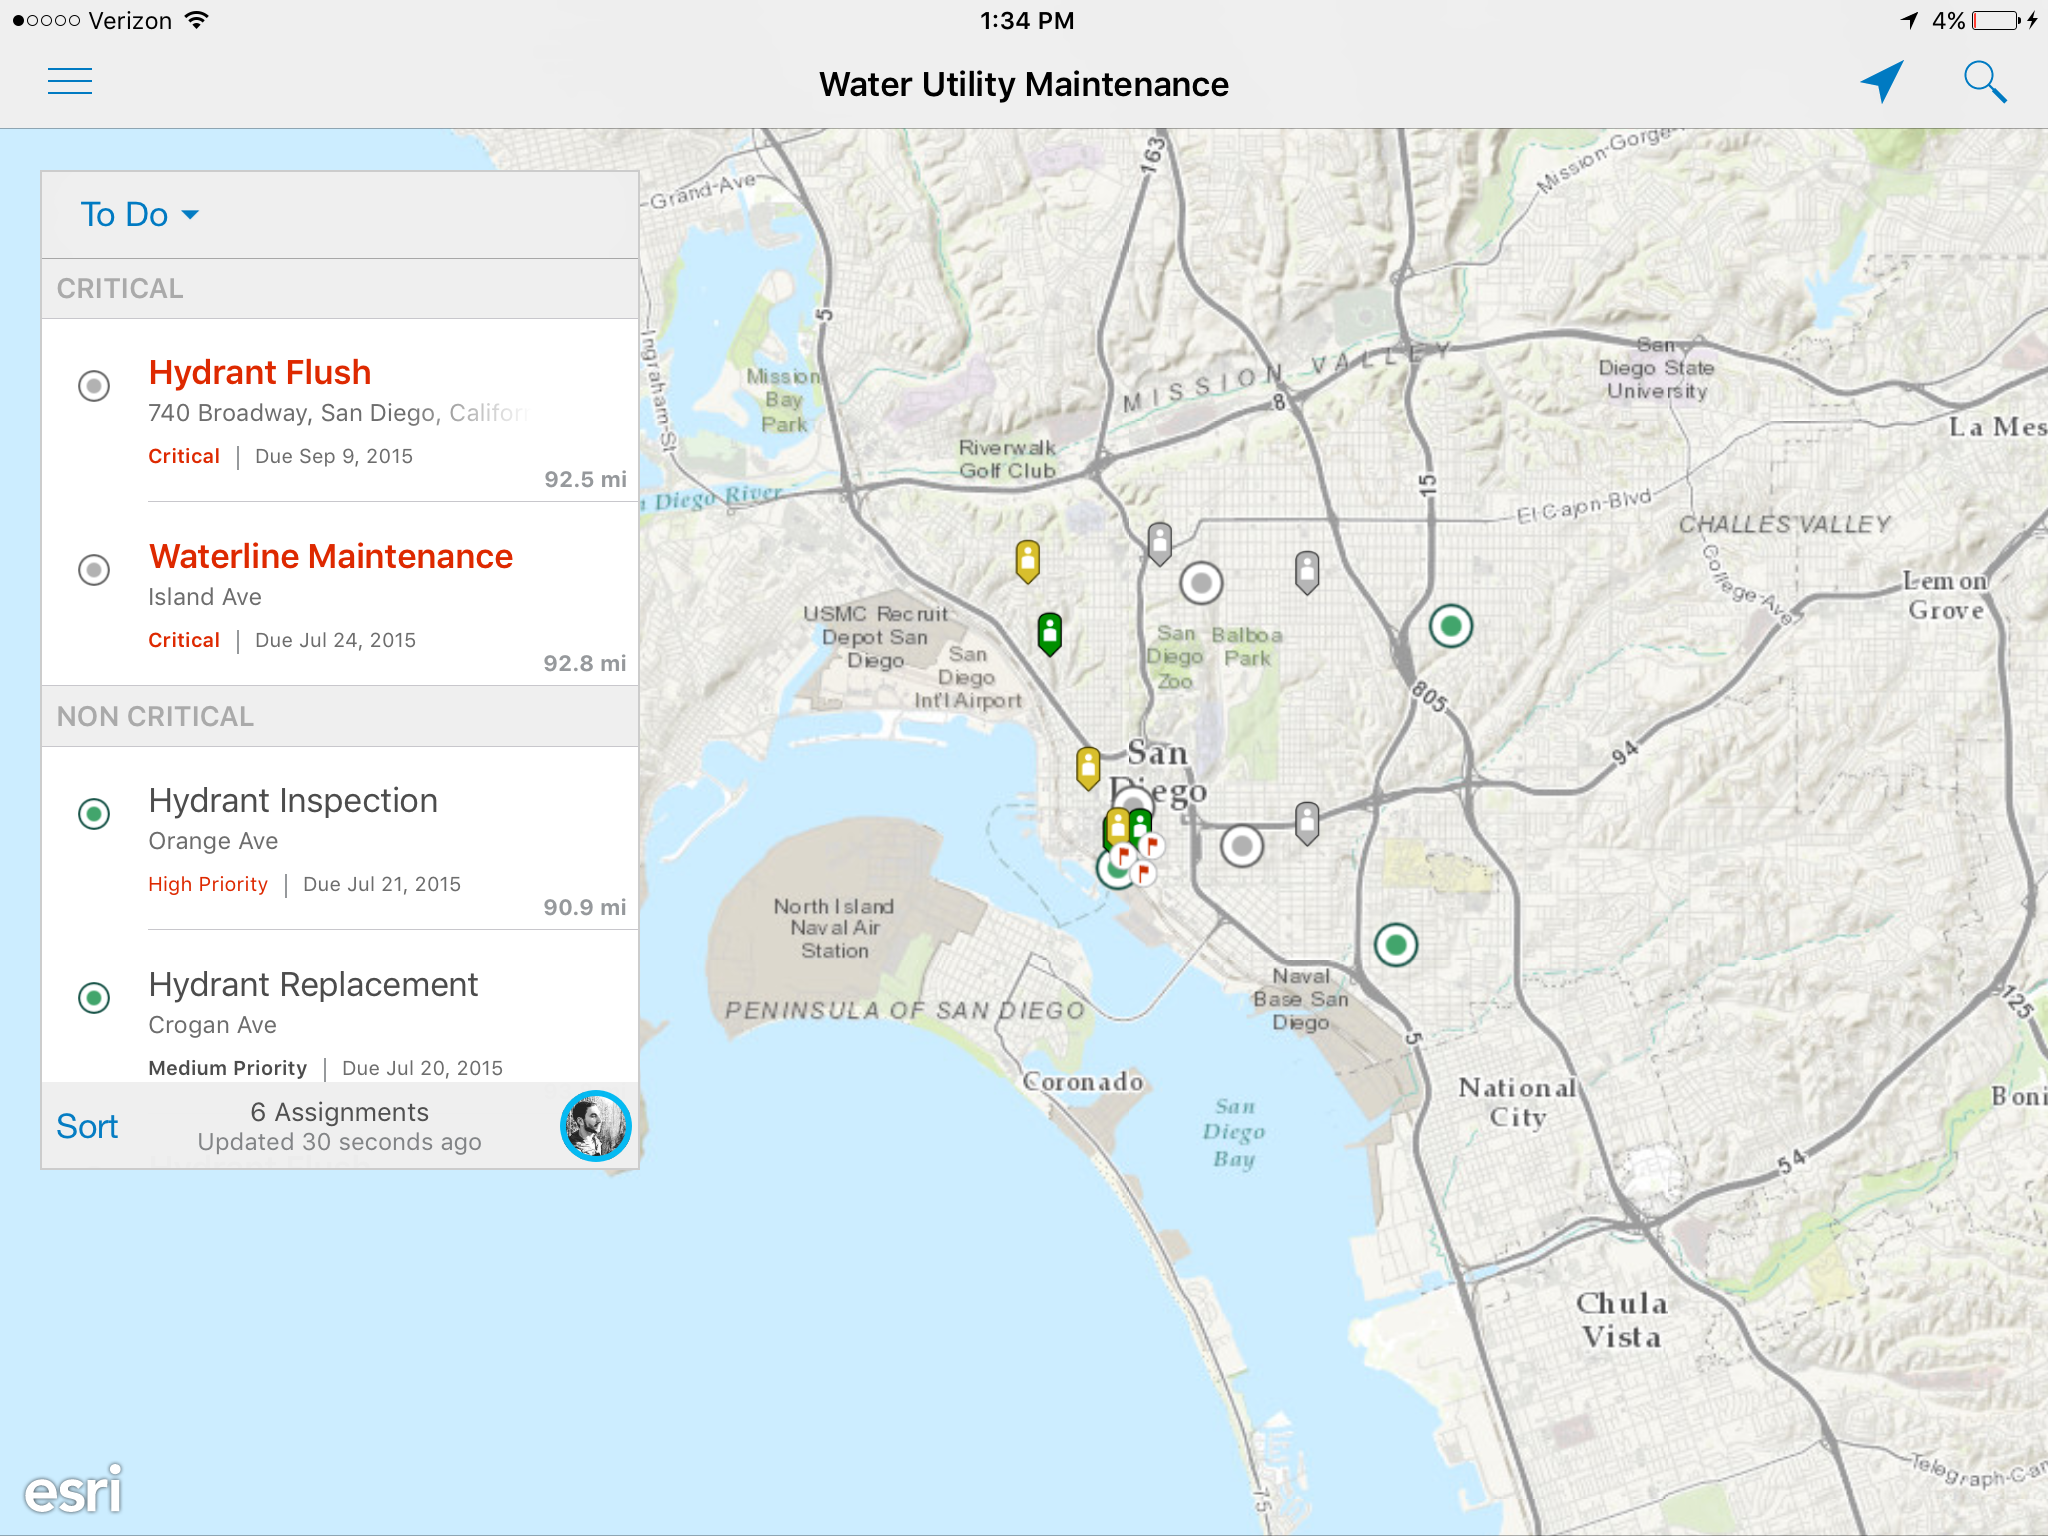The height and width of the screenshot is (1536, 2048).
Task: Tap the leftmost red flag marker
Action: coord(1123,855)
